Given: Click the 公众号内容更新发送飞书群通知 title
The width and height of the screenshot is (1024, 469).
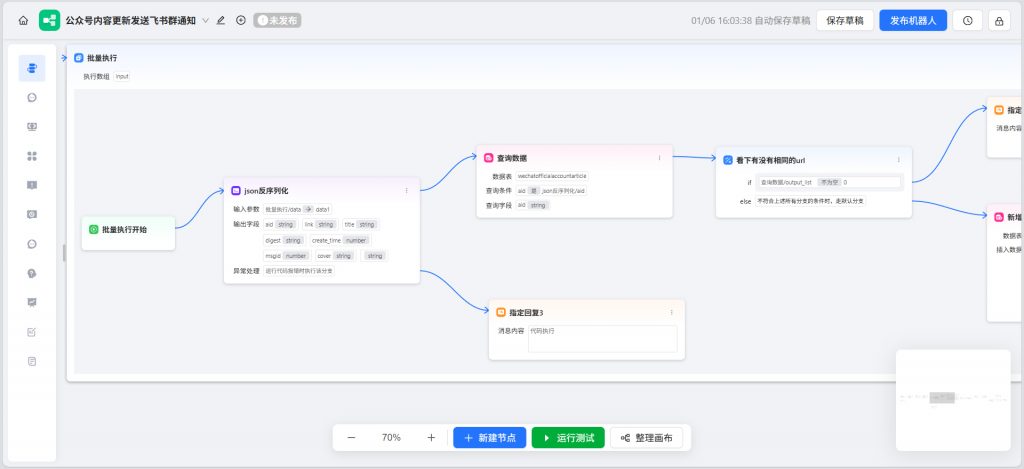Looking at the screenshot, I should tap(131, 20).
